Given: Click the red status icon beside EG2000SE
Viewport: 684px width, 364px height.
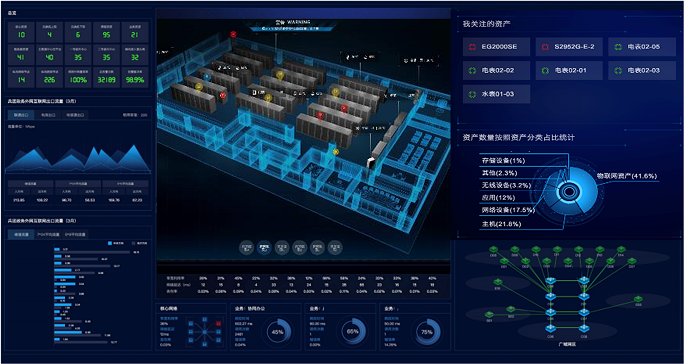Looking at the screenshot, I should pyautogui.click(x=472, y=47).
